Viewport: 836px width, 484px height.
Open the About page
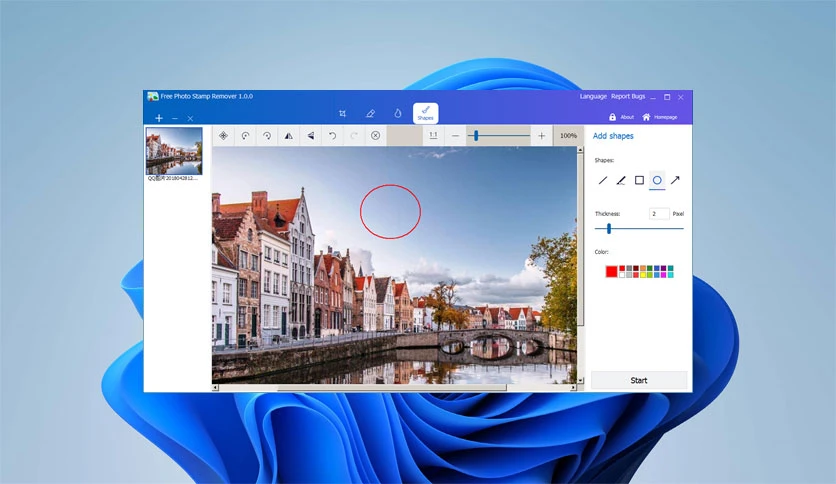coord(622,117)
